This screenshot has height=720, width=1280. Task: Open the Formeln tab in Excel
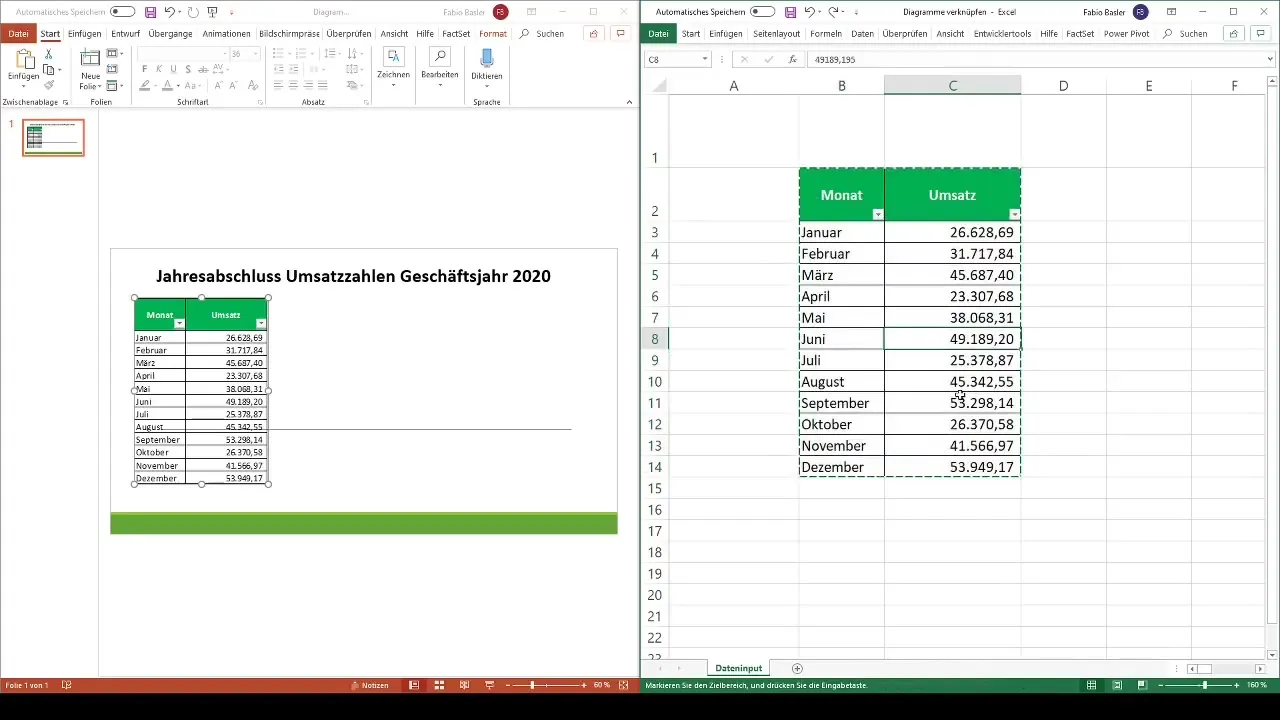click(x=826, y=34)
